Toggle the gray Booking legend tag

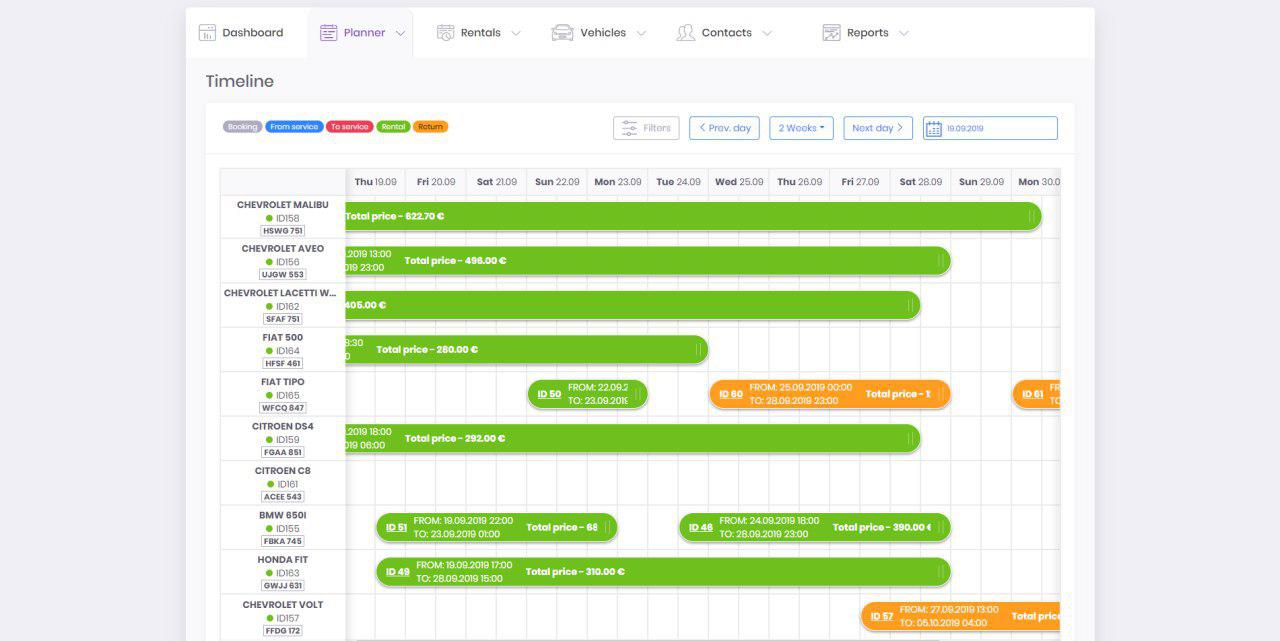[x=242, y=127]
